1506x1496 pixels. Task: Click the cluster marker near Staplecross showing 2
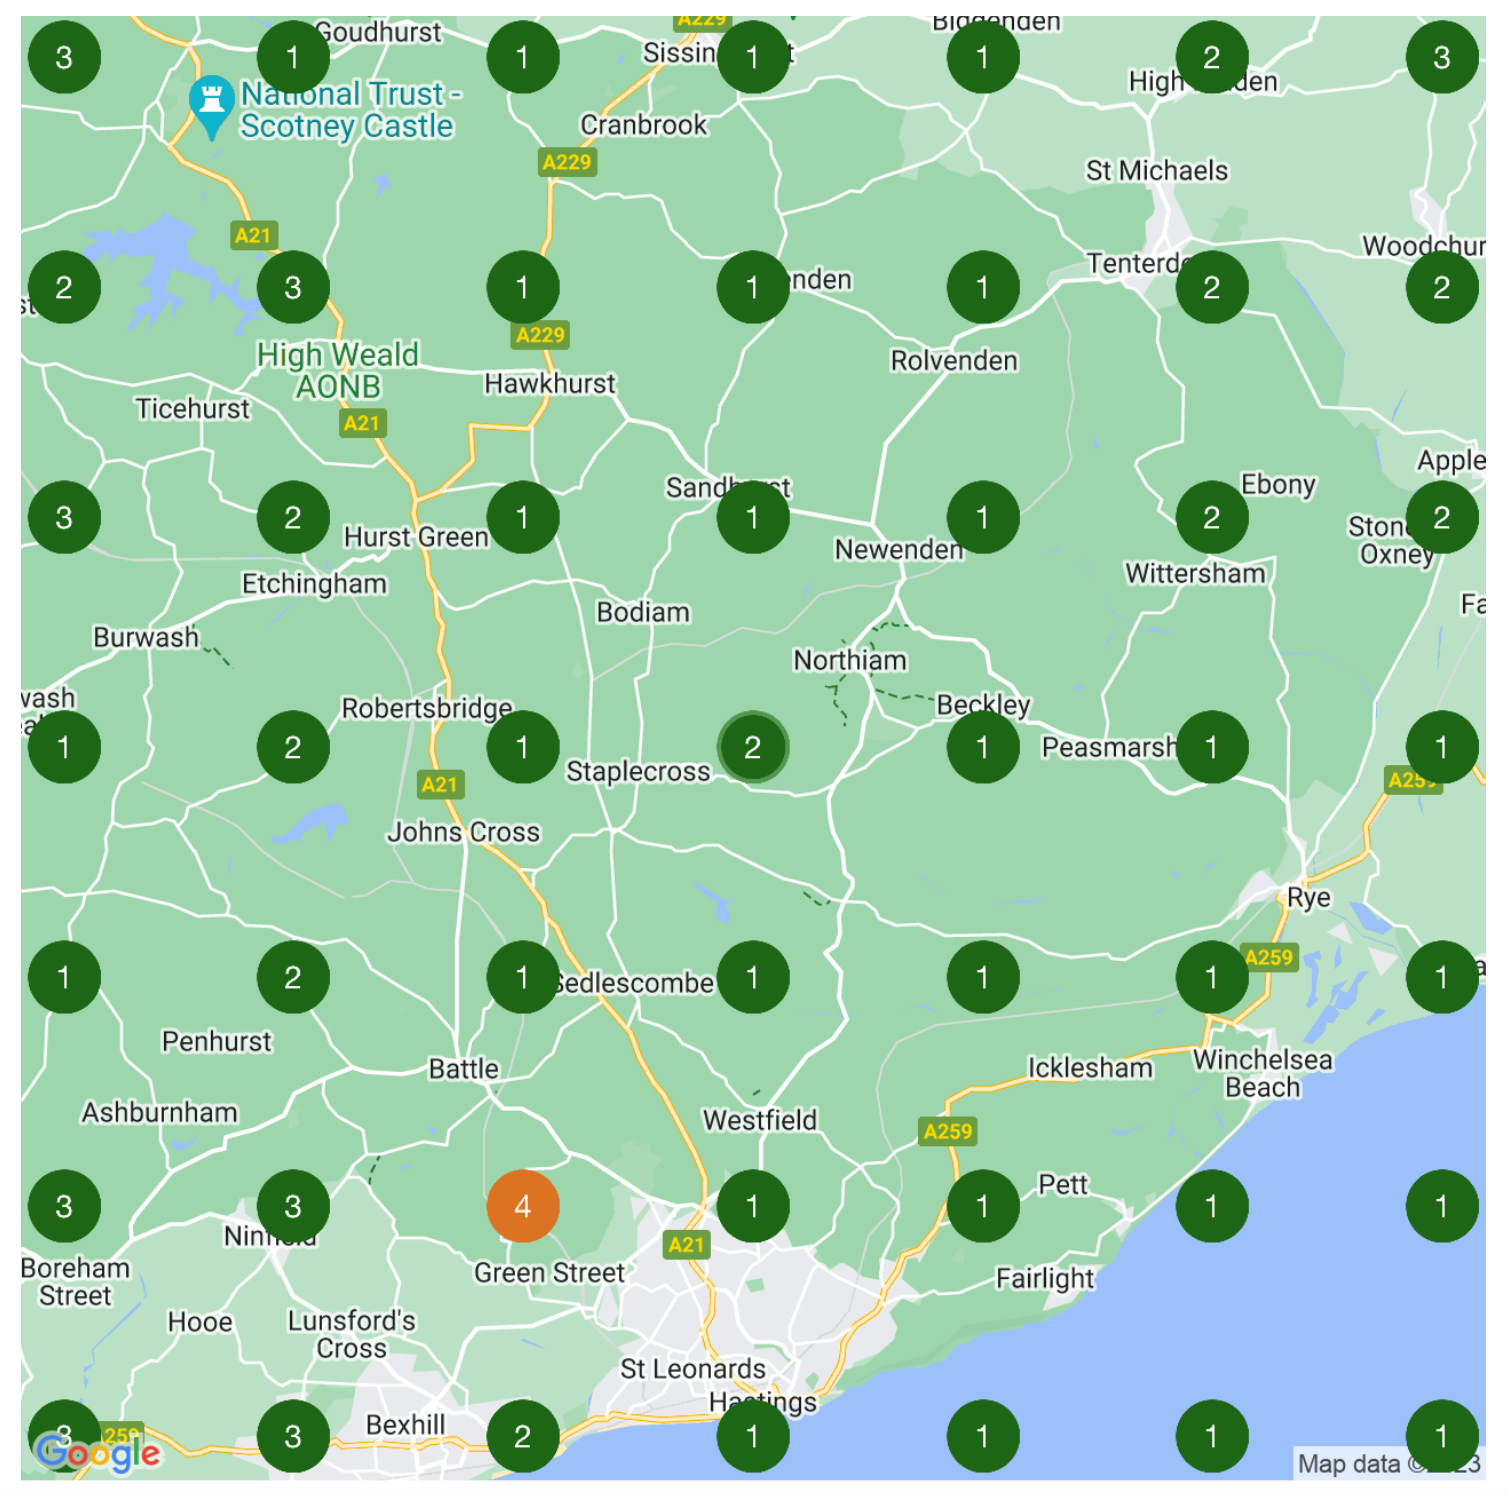(753, 746)
